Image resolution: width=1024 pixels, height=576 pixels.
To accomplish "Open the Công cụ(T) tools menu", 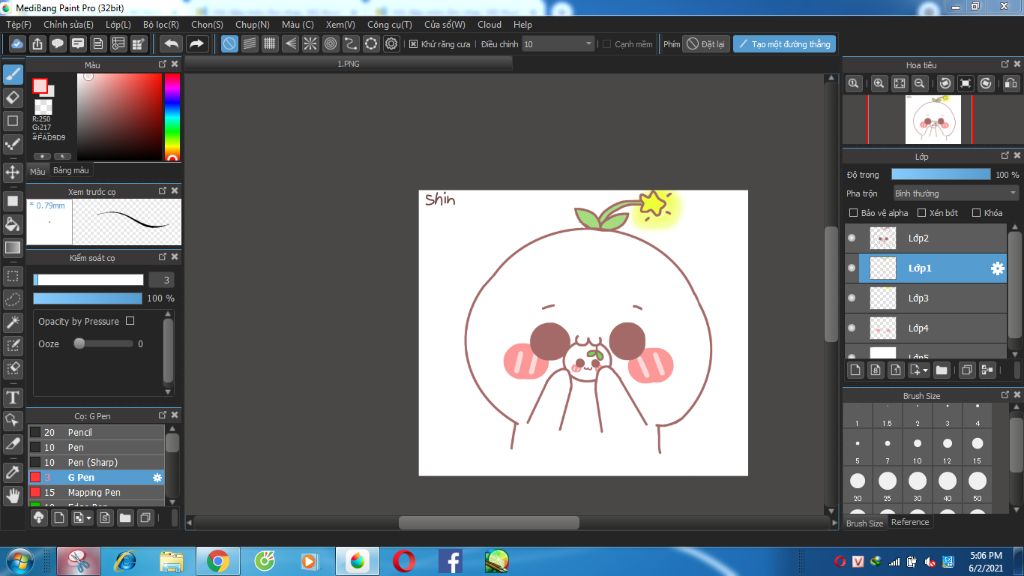I will point(389,25).
